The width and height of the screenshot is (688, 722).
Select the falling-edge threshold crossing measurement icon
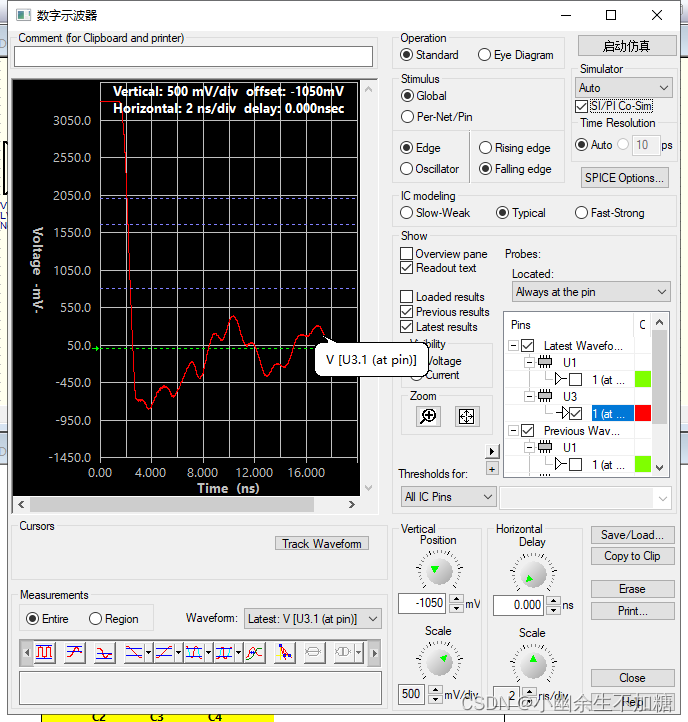click(x=134, y=652)
